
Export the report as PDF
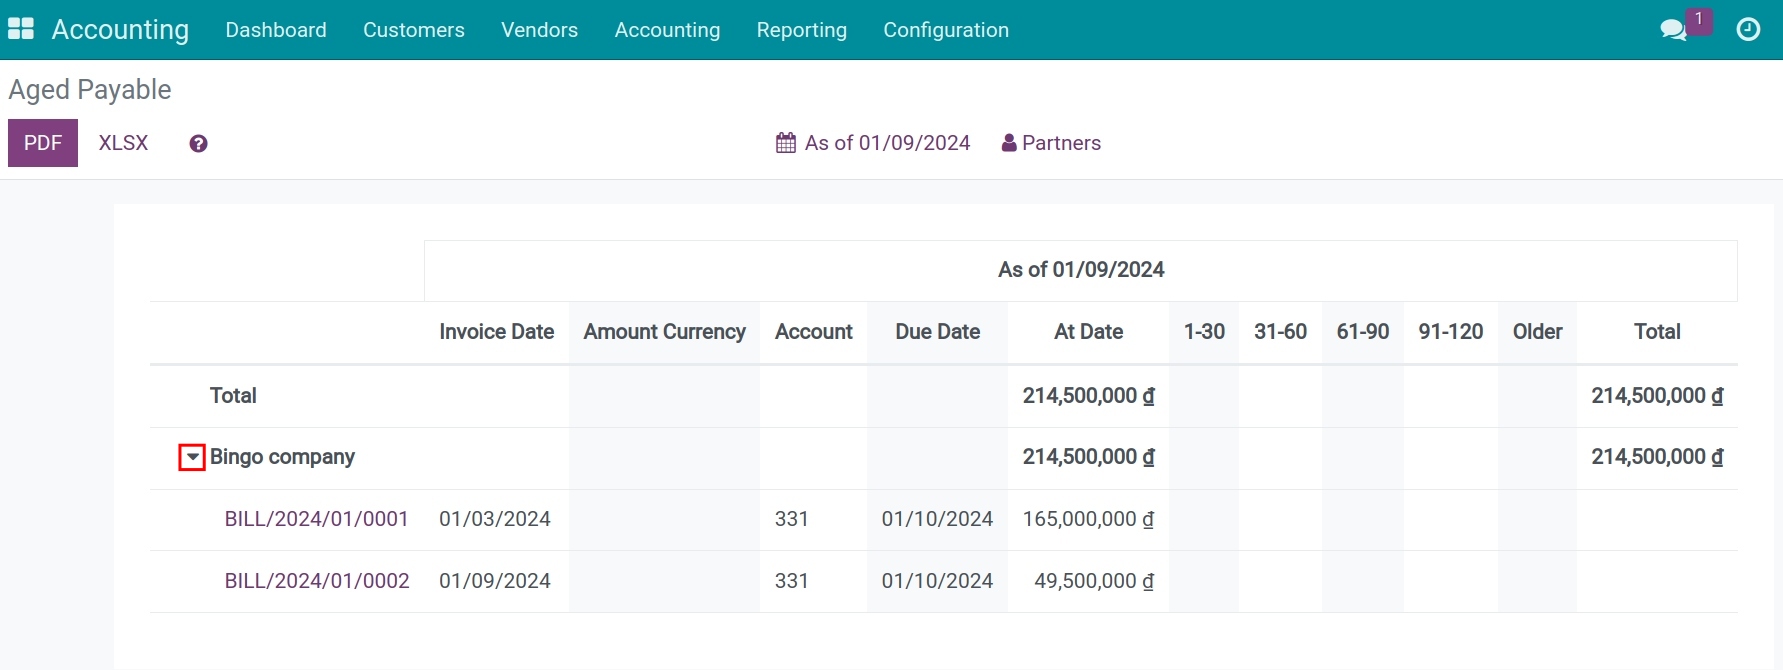[43, 143]
